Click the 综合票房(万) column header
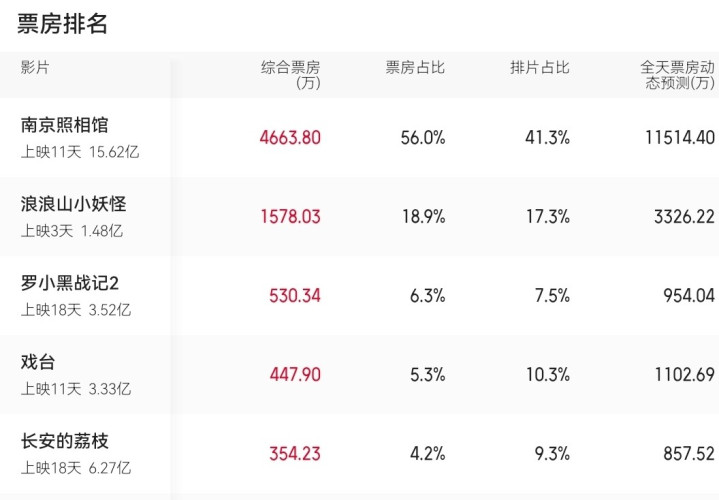Screen dimensions: 719x500 (x=291, y=75)
